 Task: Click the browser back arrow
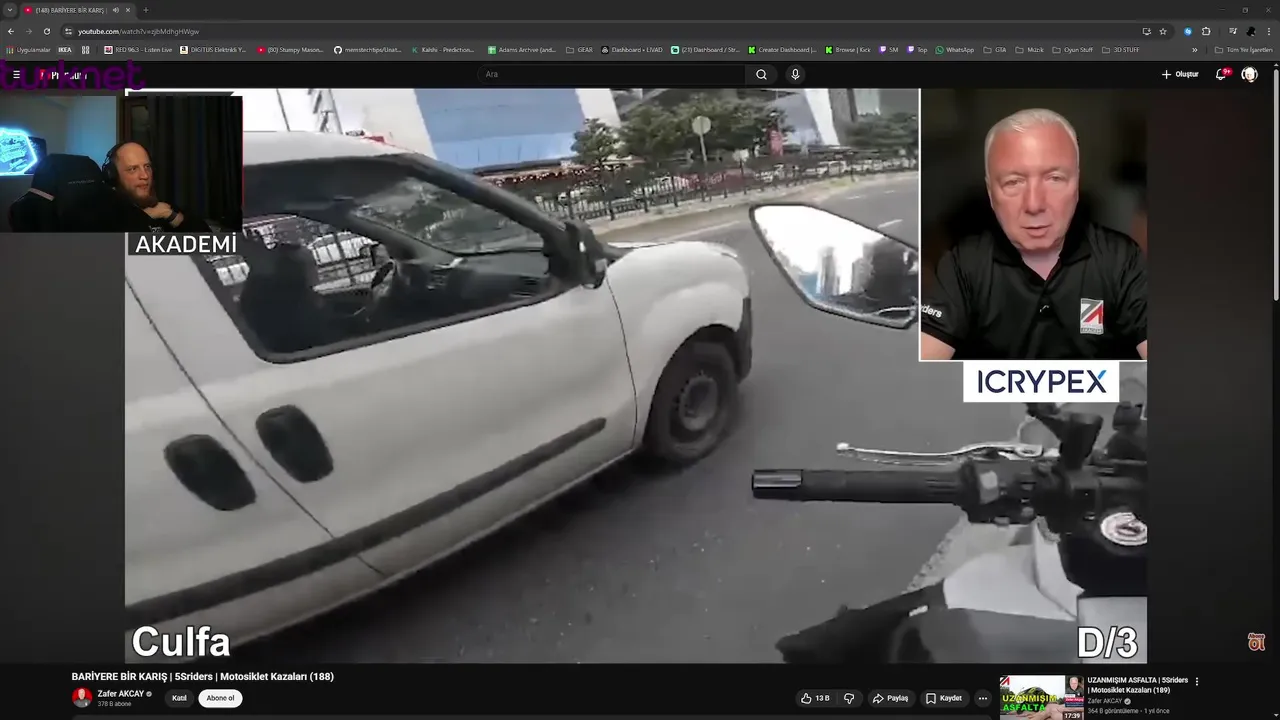[x=11, y=31]
